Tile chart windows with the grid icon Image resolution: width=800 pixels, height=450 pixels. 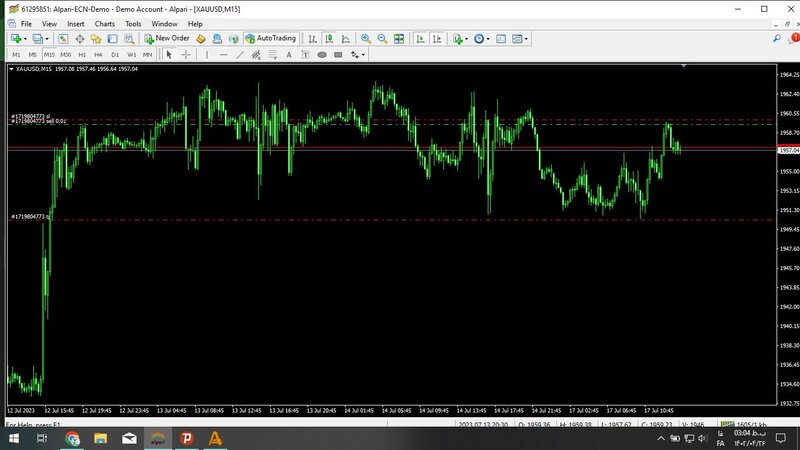coord(399,38)
